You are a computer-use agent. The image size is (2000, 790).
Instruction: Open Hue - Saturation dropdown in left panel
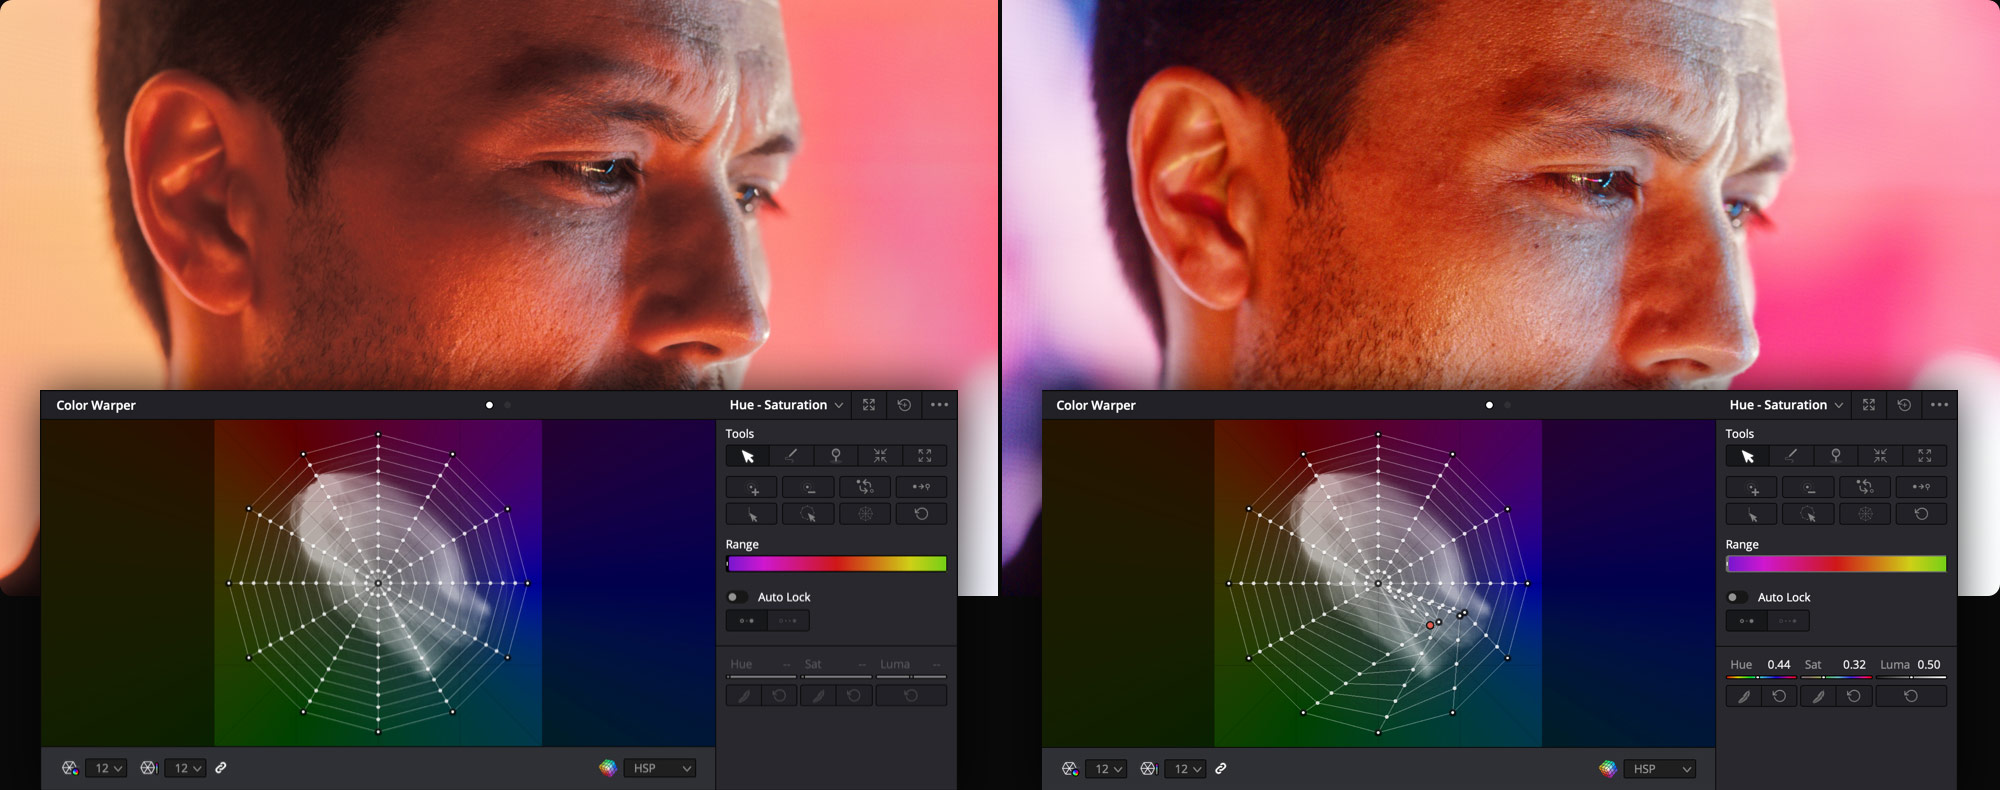(786, 405)
